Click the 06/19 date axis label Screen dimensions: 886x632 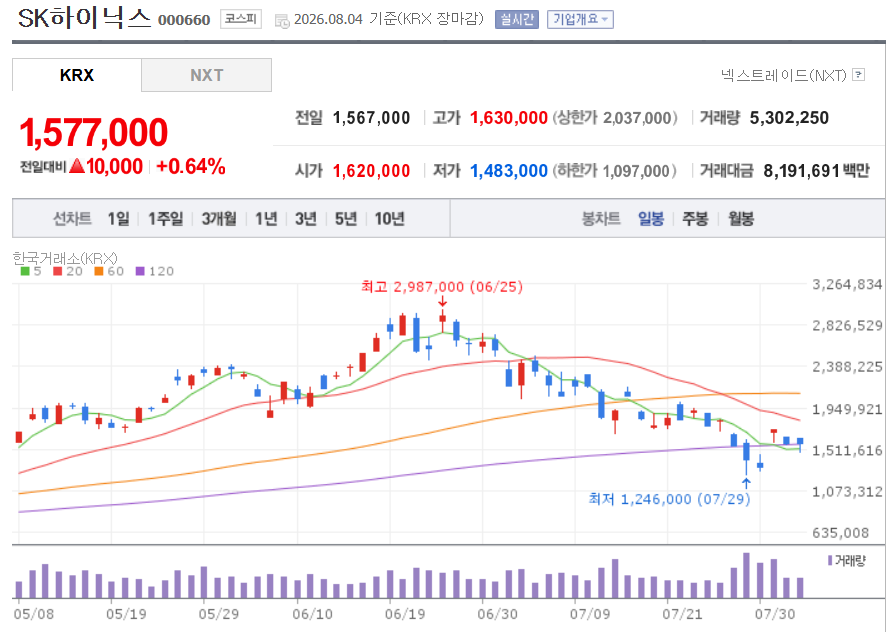[405, 614]
